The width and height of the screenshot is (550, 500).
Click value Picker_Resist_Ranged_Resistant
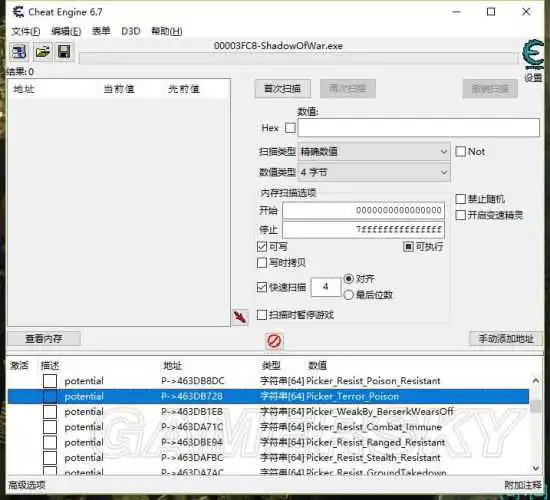tap(375, 442)
